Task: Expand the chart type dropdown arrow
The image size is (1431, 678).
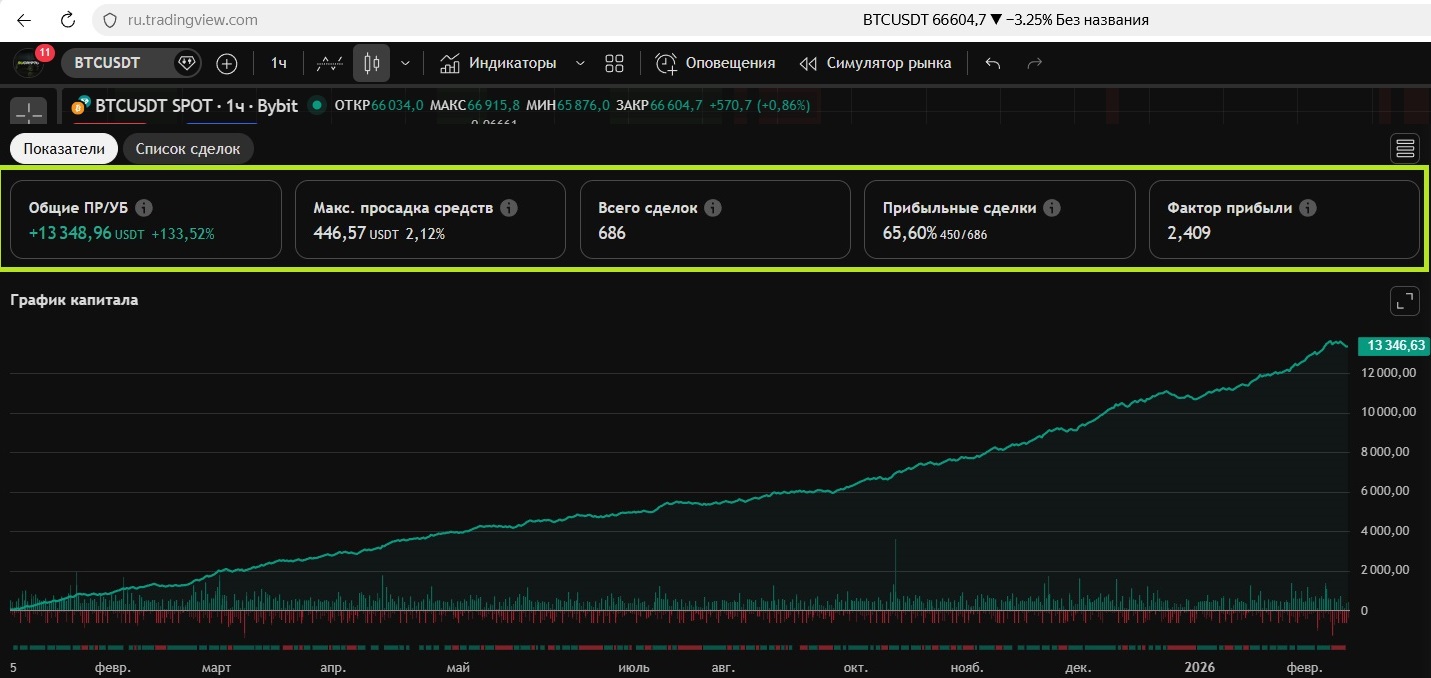Action: 405,63
